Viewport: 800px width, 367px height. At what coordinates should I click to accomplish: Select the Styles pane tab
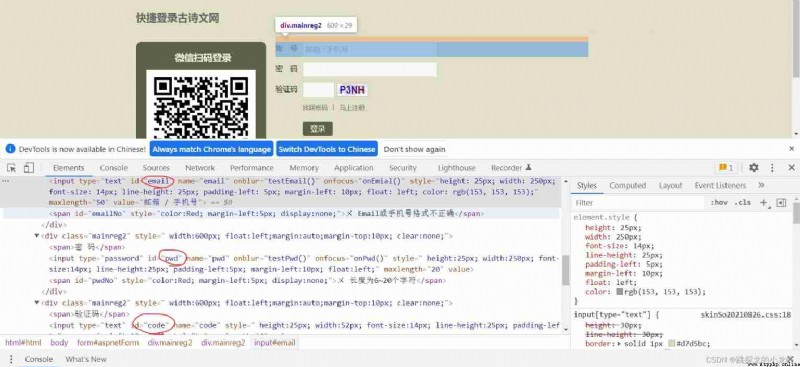tap(586, 185)
